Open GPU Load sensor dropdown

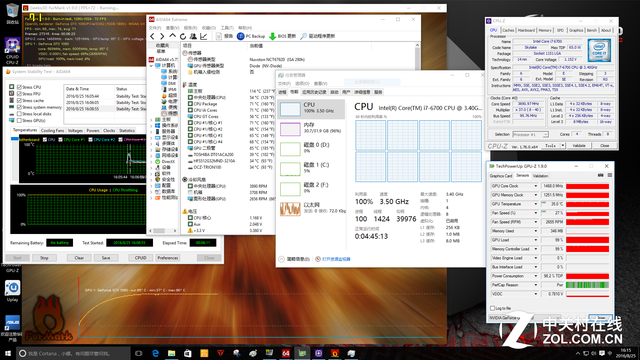tap(536, 240)
